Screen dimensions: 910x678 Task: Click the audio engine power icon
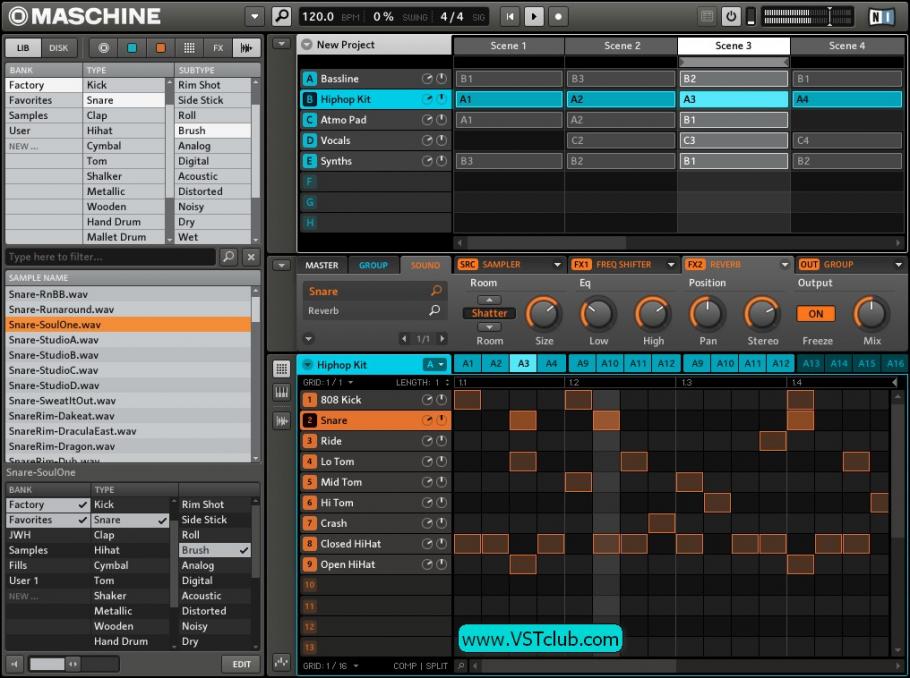click(x=731, y=16)
